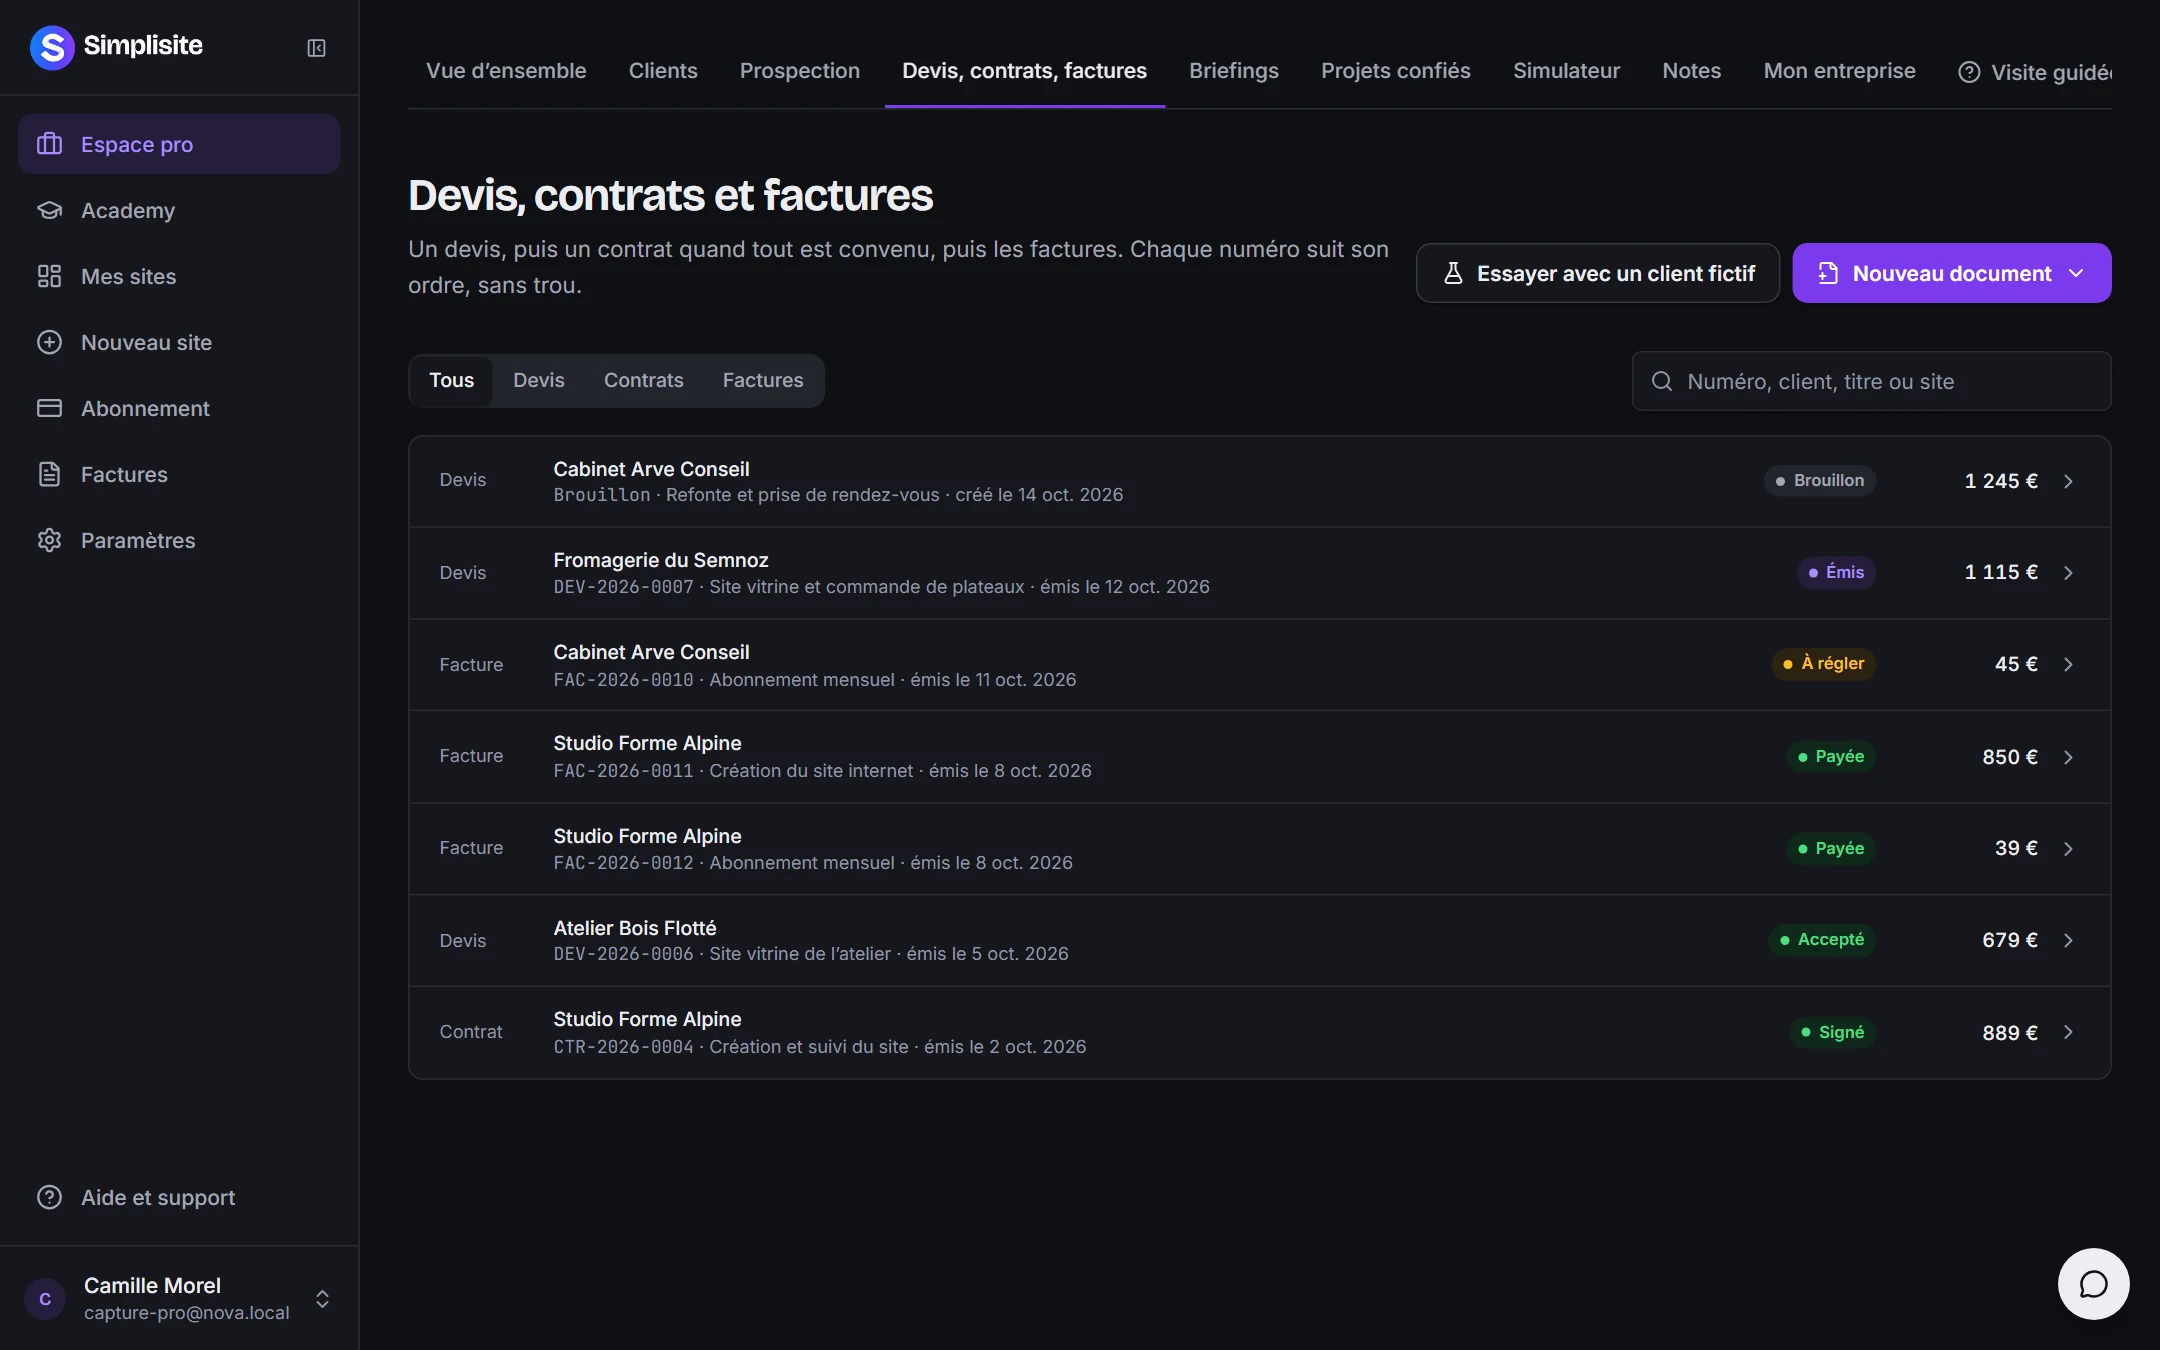The height and width of the screenshot is (1350, 2160).
Task: Open Paramètres gear icon
Action: (x=49, y=540)
